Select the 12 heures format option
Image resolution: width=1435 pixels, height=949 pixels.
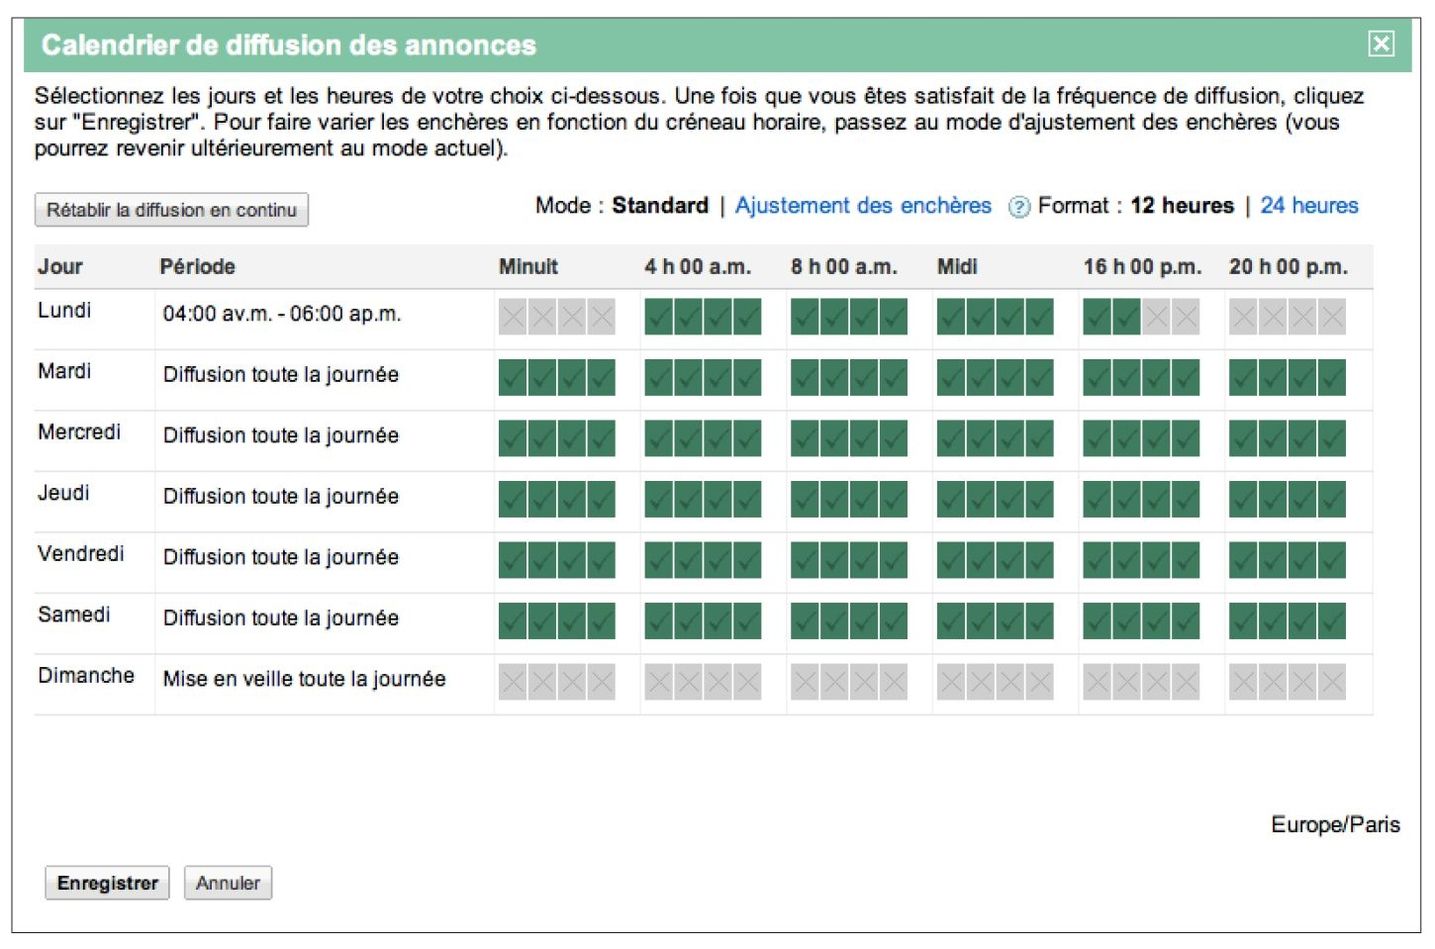point(1182,206)
